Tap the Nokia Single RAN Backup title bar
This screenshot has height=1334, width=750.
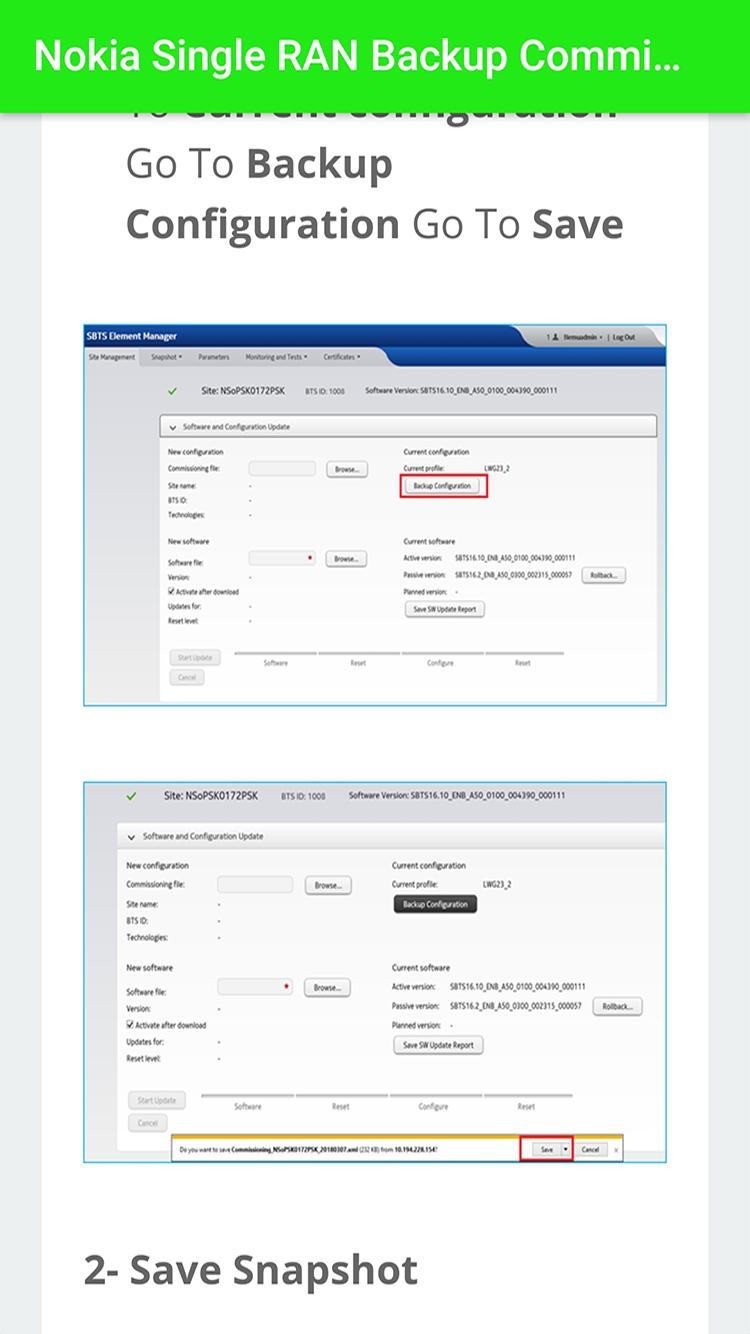(x=375, y=56)
